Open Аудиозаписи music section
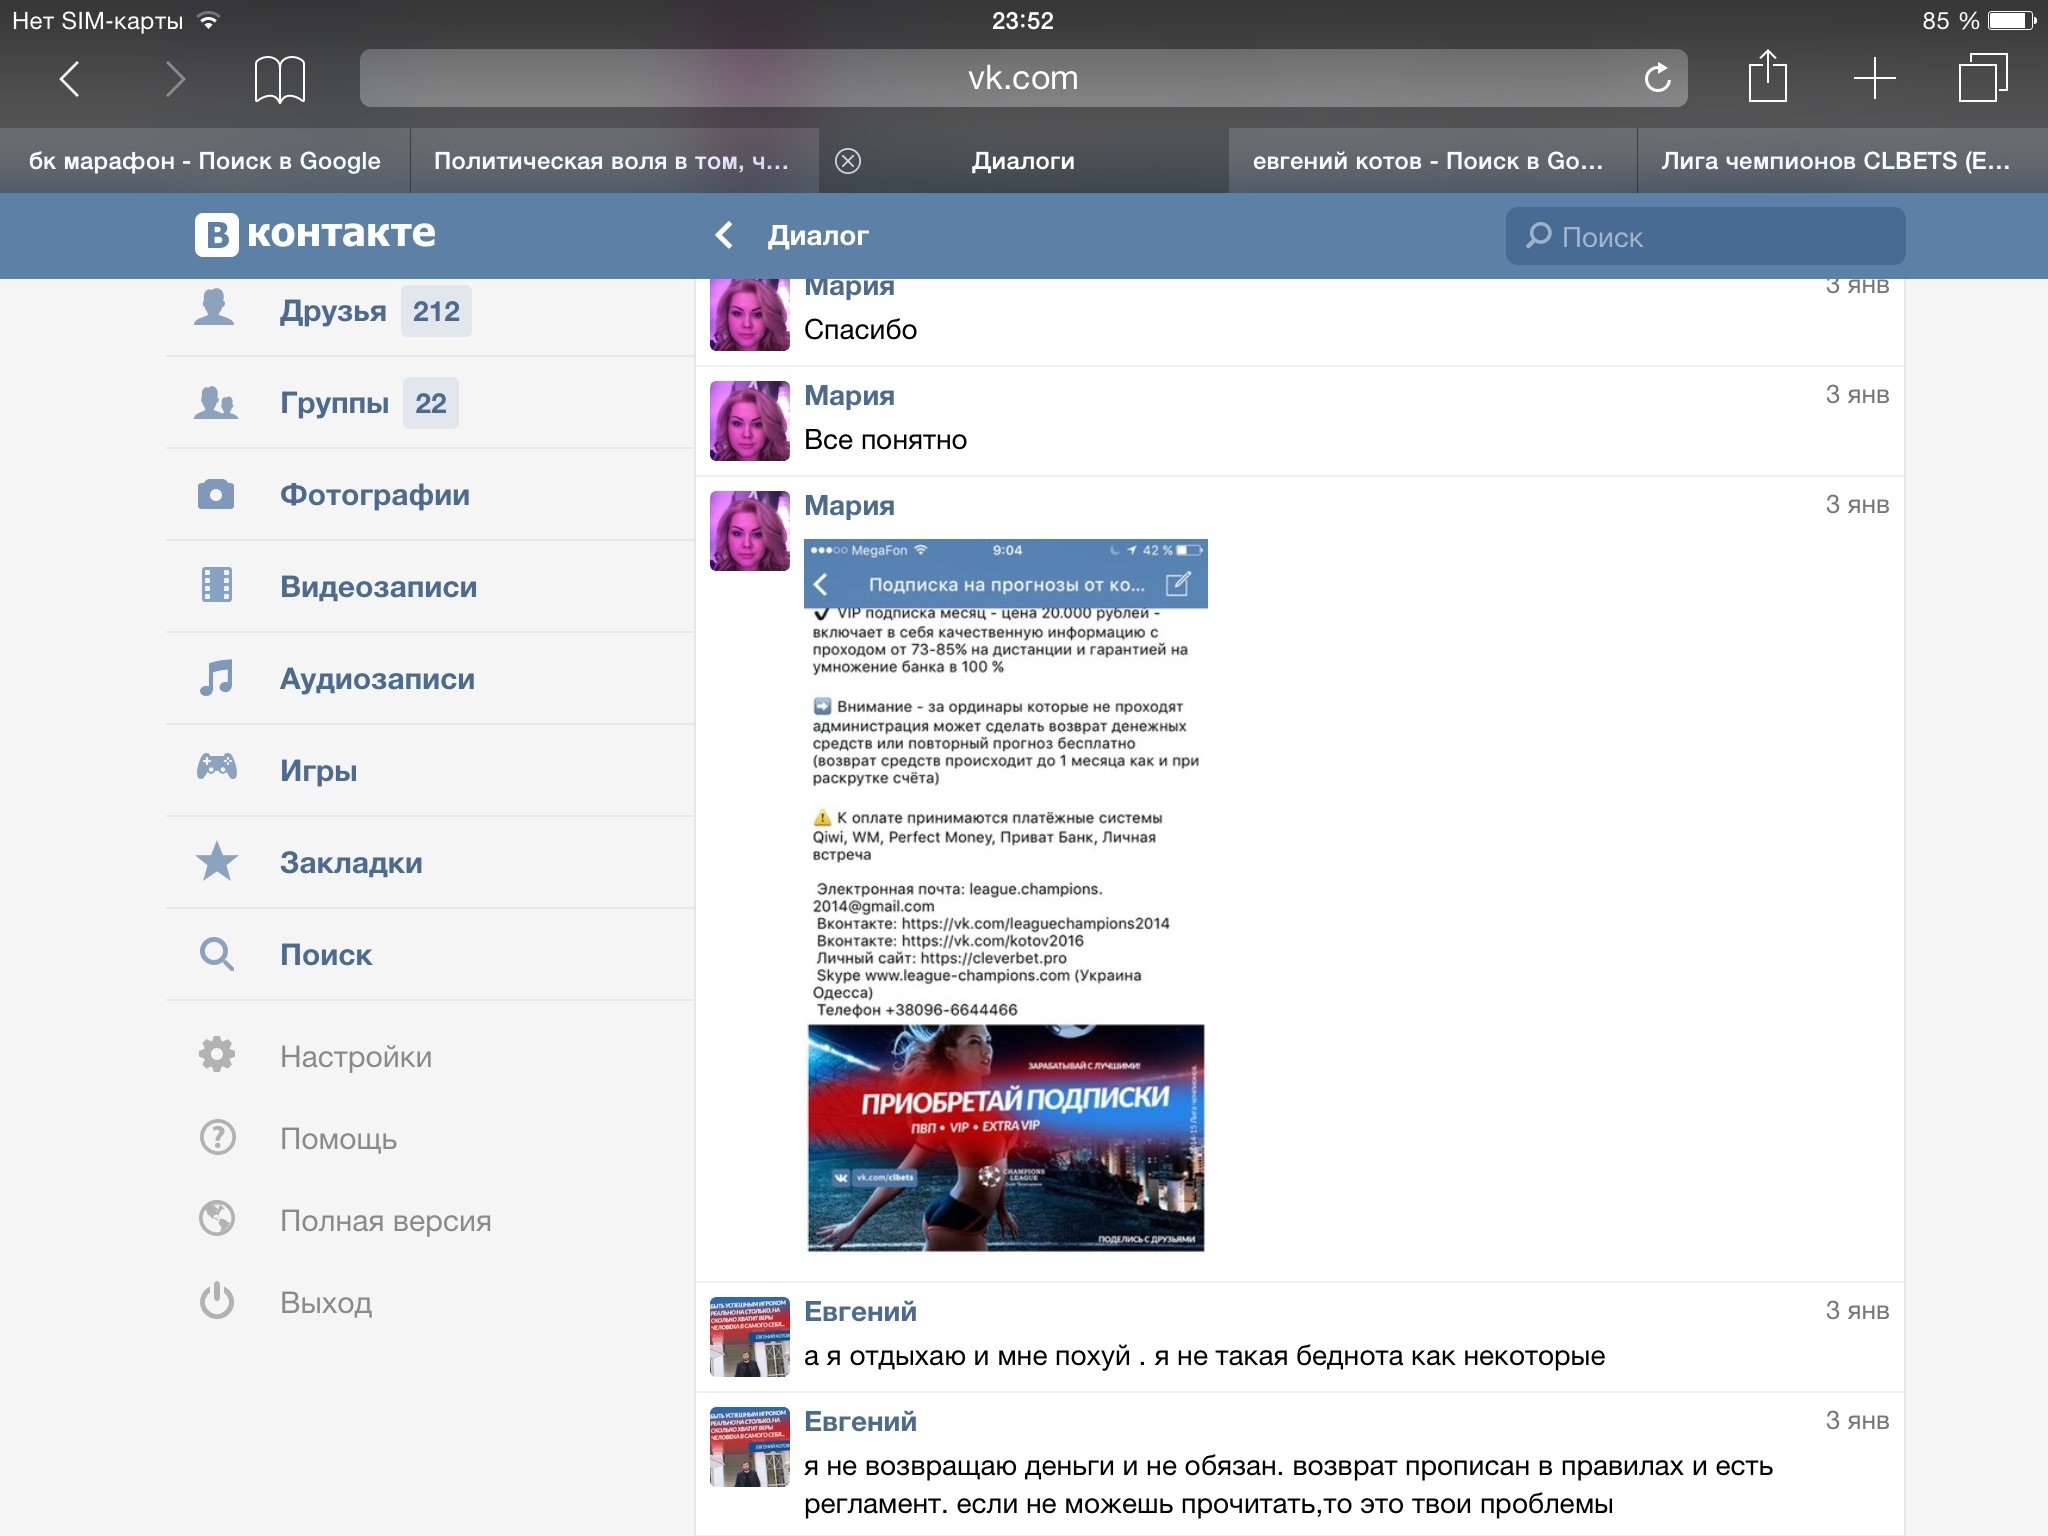The height and width of the screenshot is (1536, 2048). tap(377, 679)
